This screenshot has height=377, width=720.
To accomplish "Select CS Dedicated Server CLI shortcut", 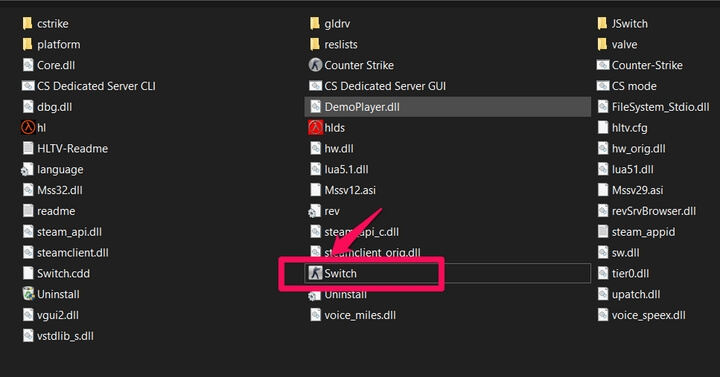I will click(89, 86).
